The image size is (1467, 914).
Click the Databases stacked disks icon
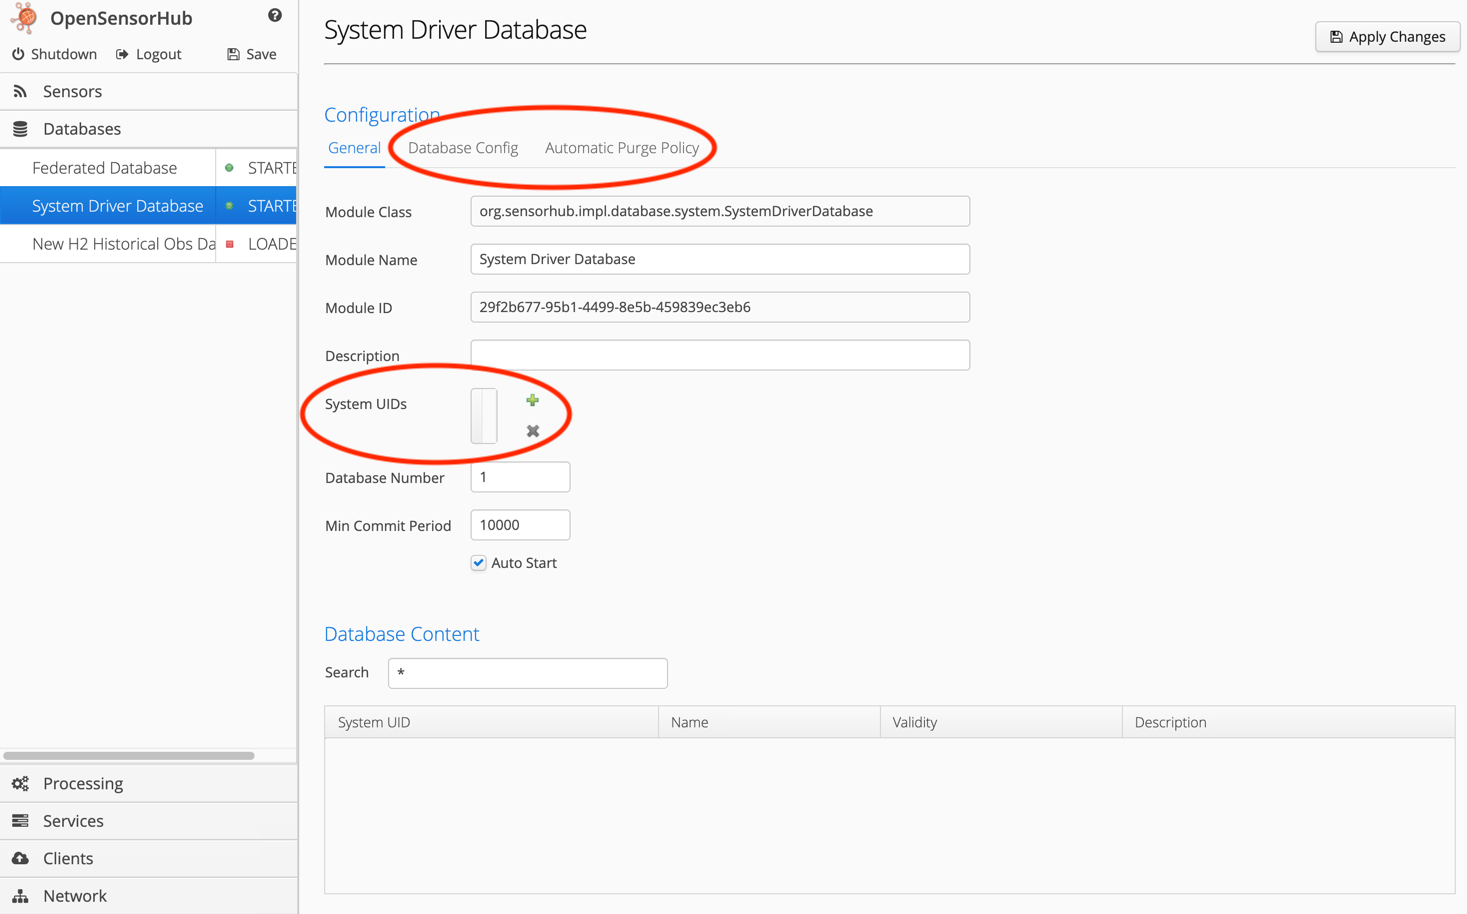coord(20,128)
